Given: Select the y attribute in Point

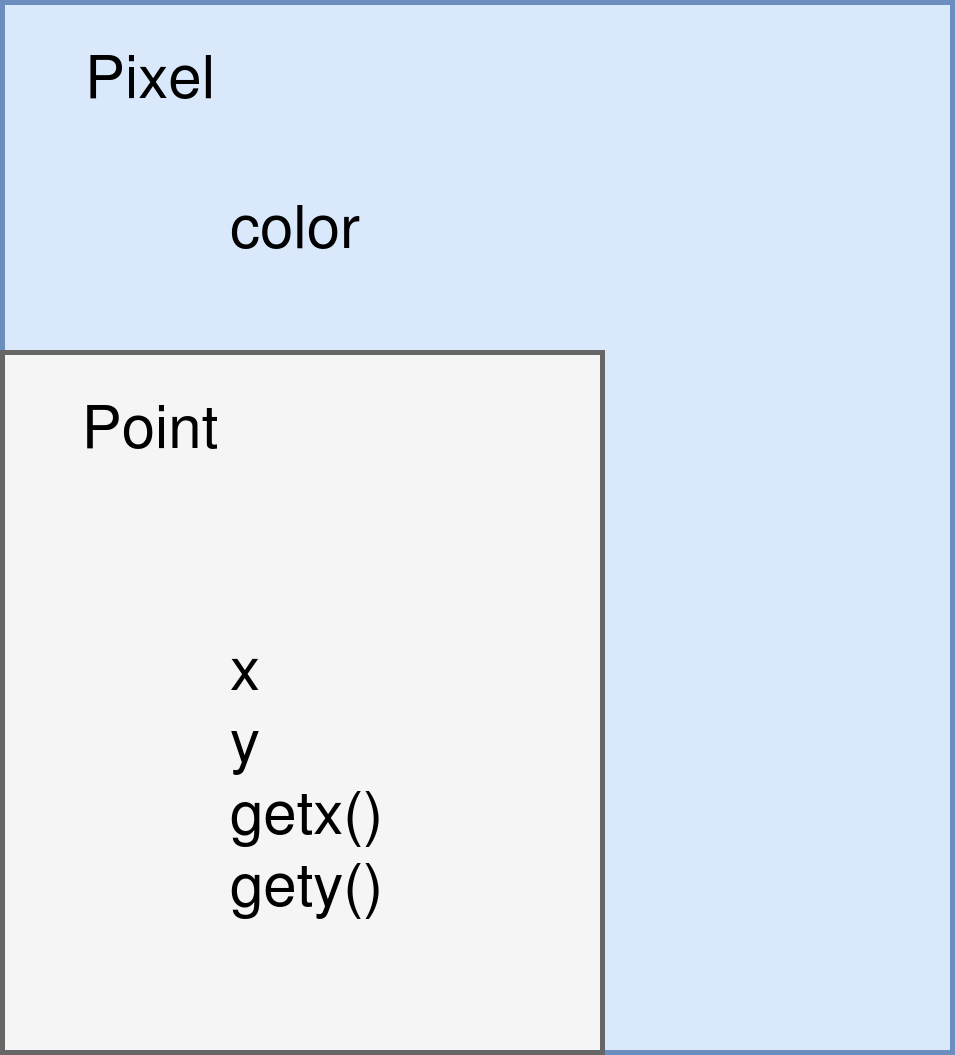Looking at the screenshot, I should point(244,745).
